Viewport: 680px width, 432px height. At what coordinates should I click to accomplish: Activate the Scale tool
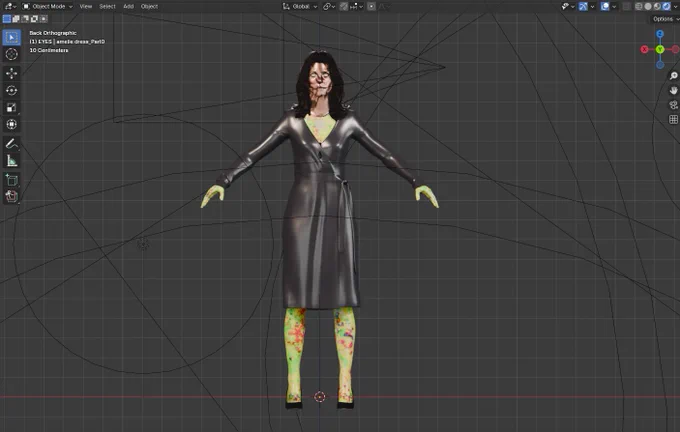click(x=11, y=107)
